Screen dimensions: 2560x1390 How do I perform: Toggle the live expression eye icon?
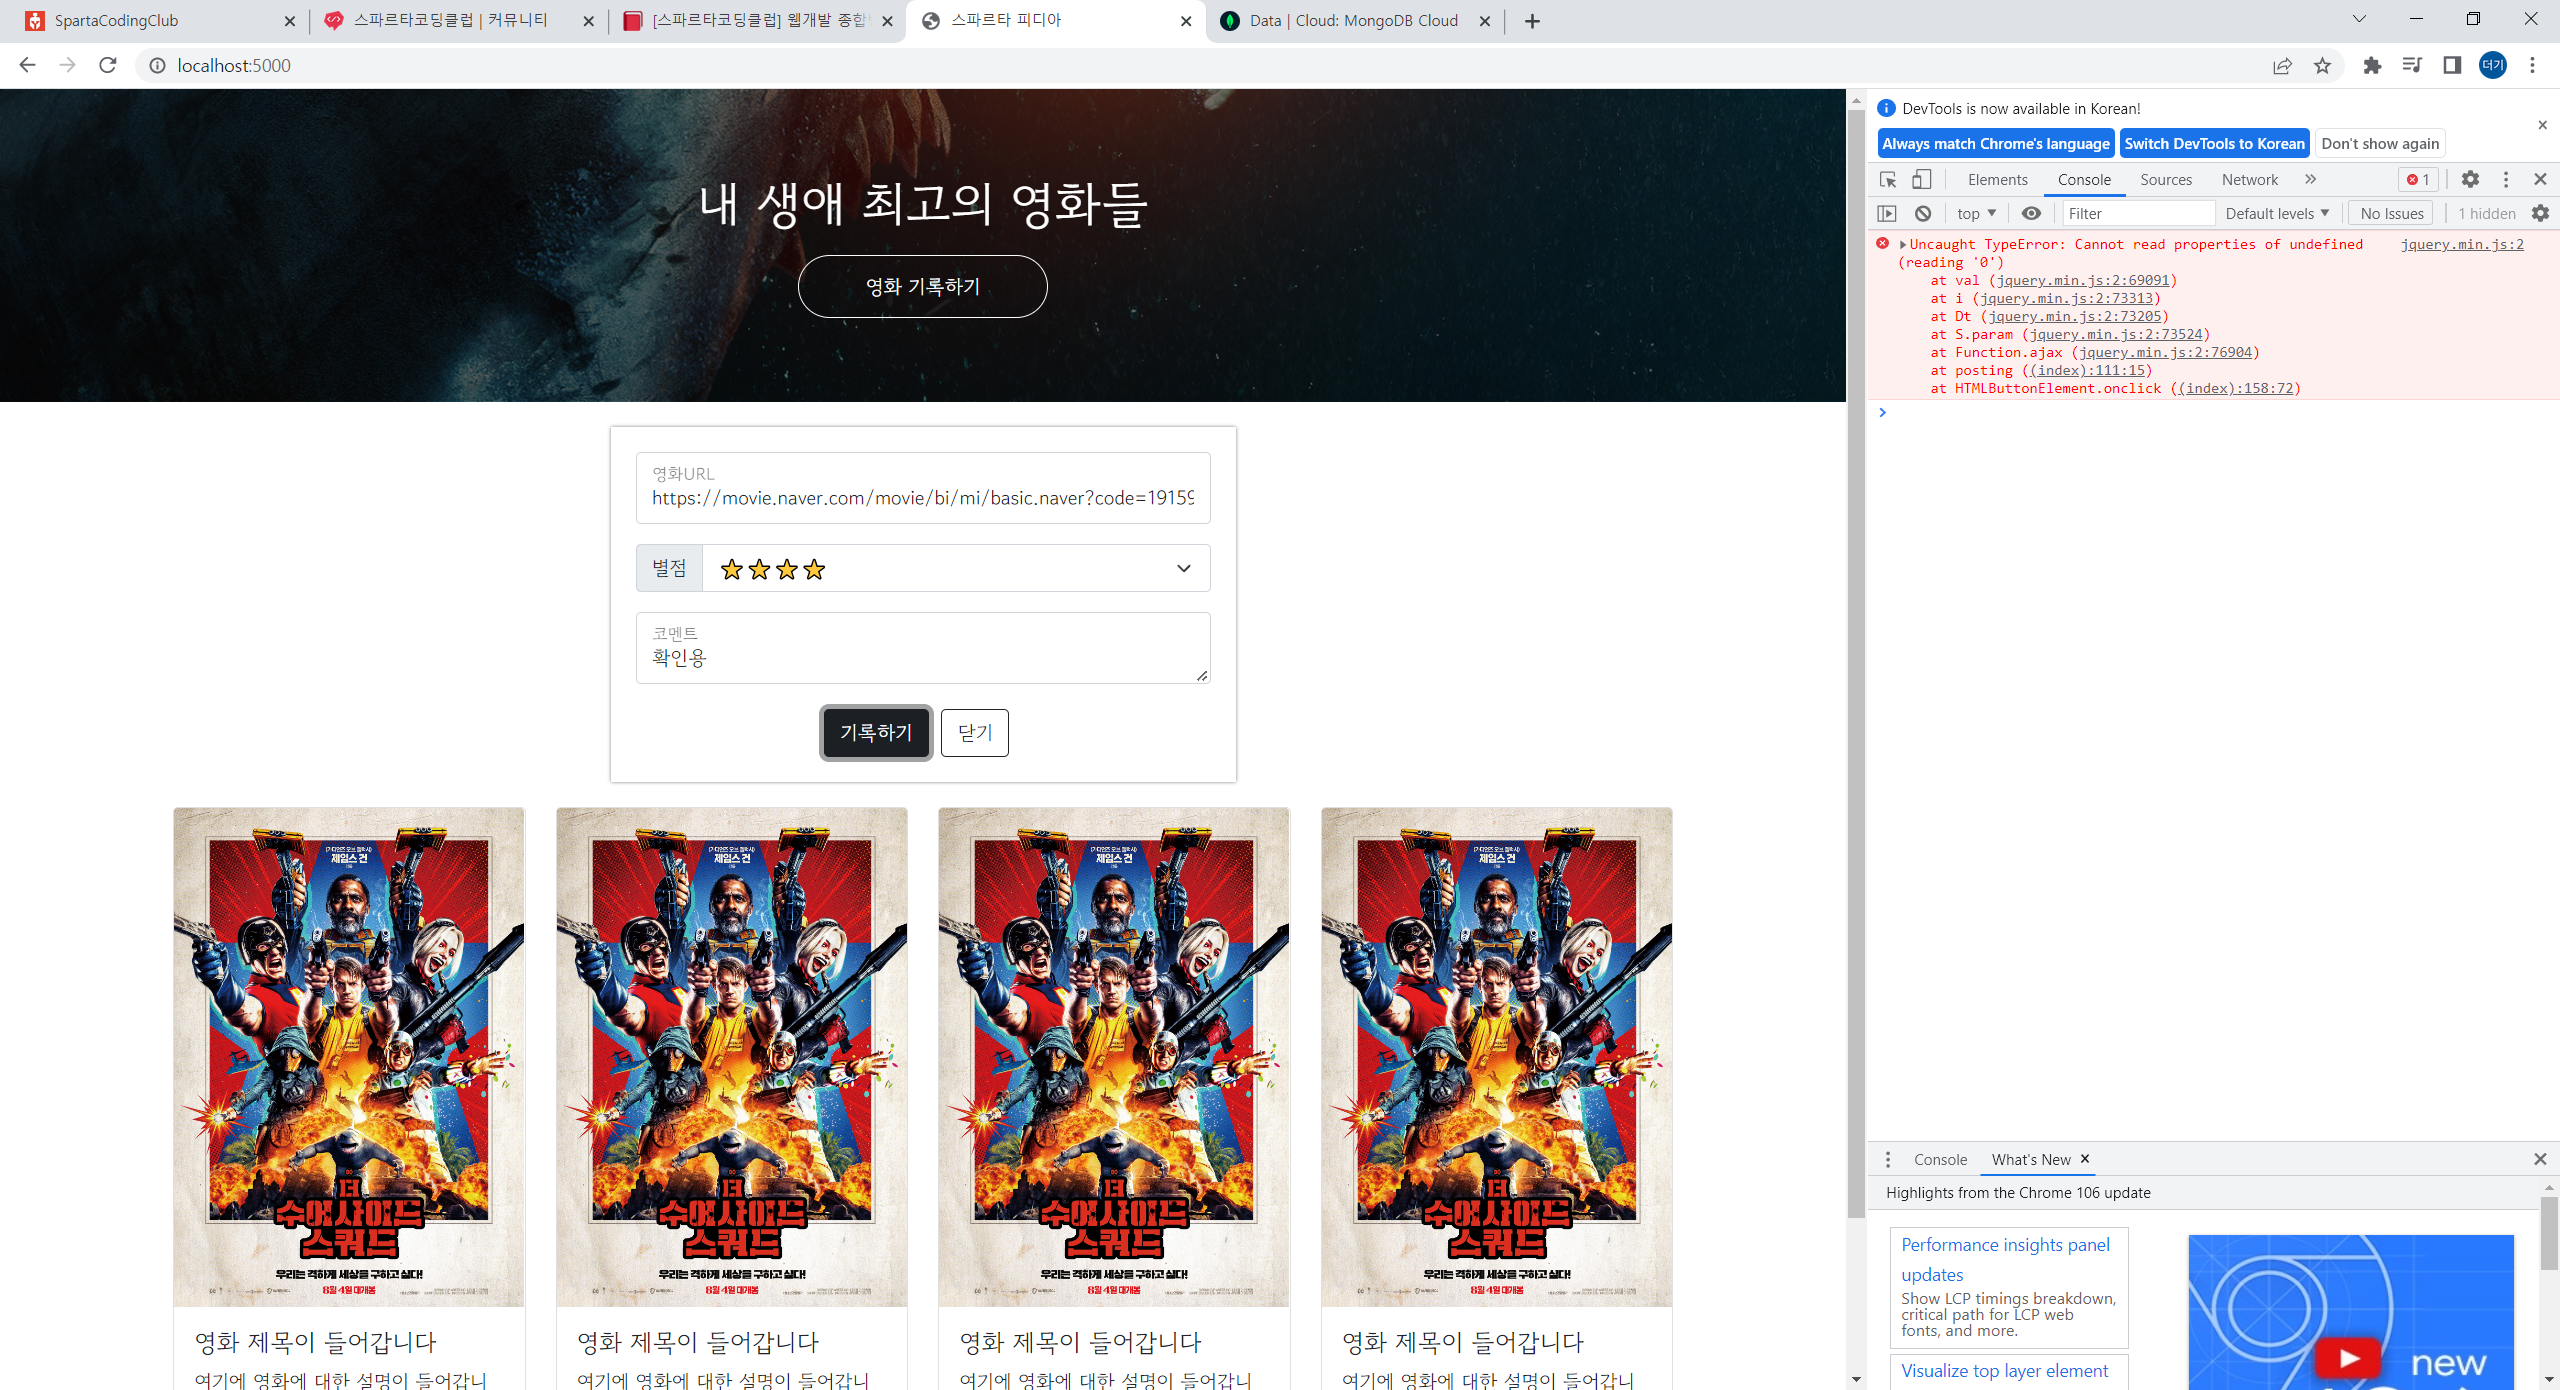pyautogui.click(x=2031, y=213)
